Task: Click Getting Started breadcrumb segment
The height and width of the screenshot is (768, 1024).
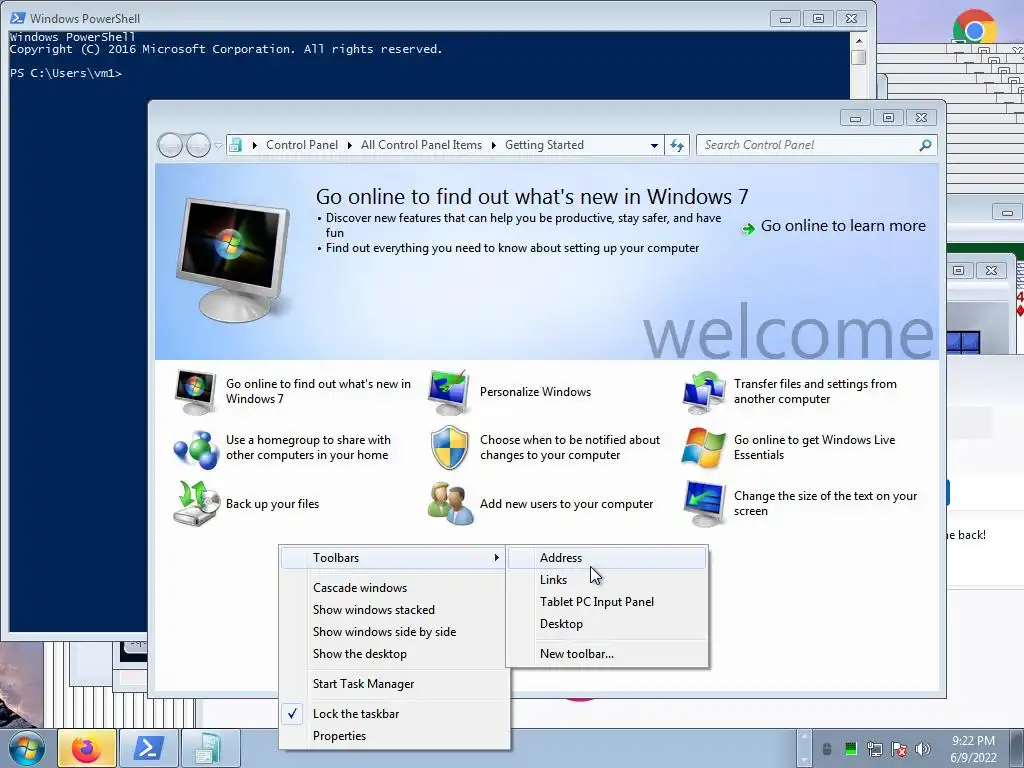Action: 544,145
